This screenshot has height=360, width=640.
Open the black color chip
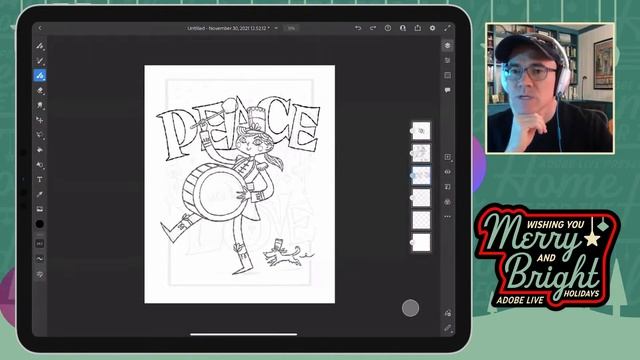tap(40, 224)
